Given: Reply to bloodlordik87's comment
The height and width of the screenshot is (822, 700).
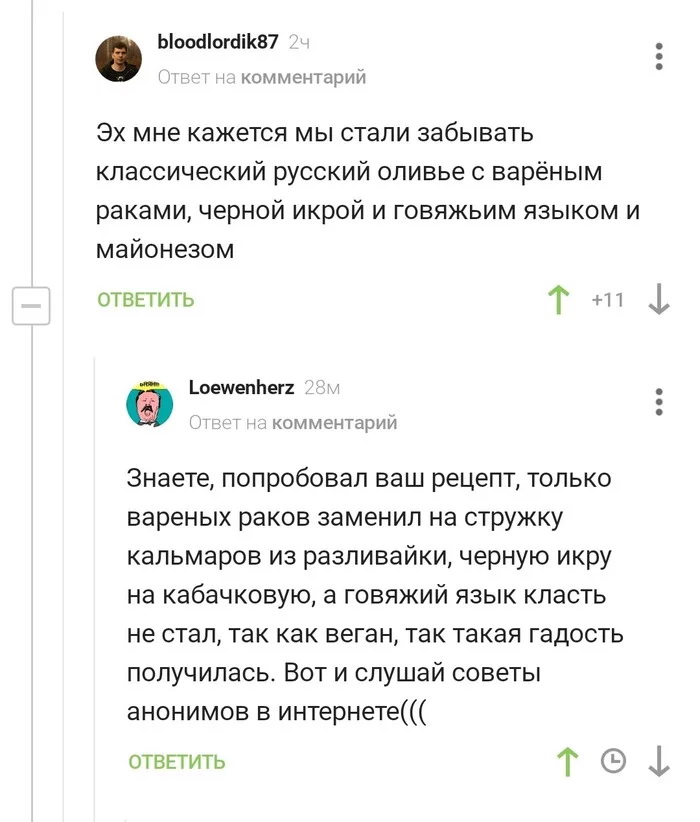Looking at the screenshot, I should 146,300.
